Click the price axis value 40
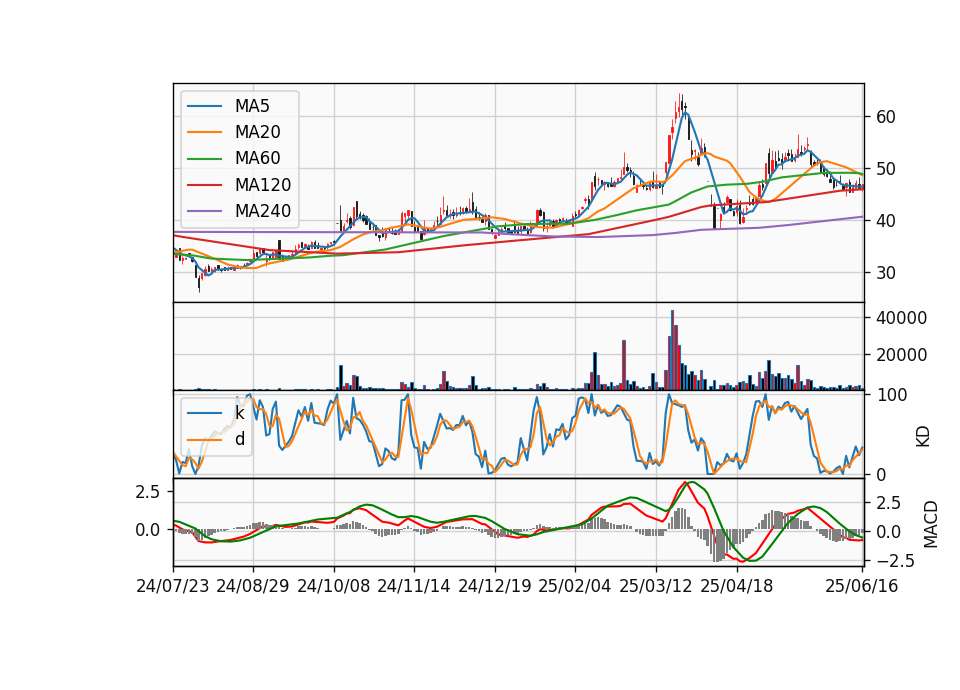Image resolution: width=960 pixels, height=690 pixels. pyautogui.click(x=886, y=221)
